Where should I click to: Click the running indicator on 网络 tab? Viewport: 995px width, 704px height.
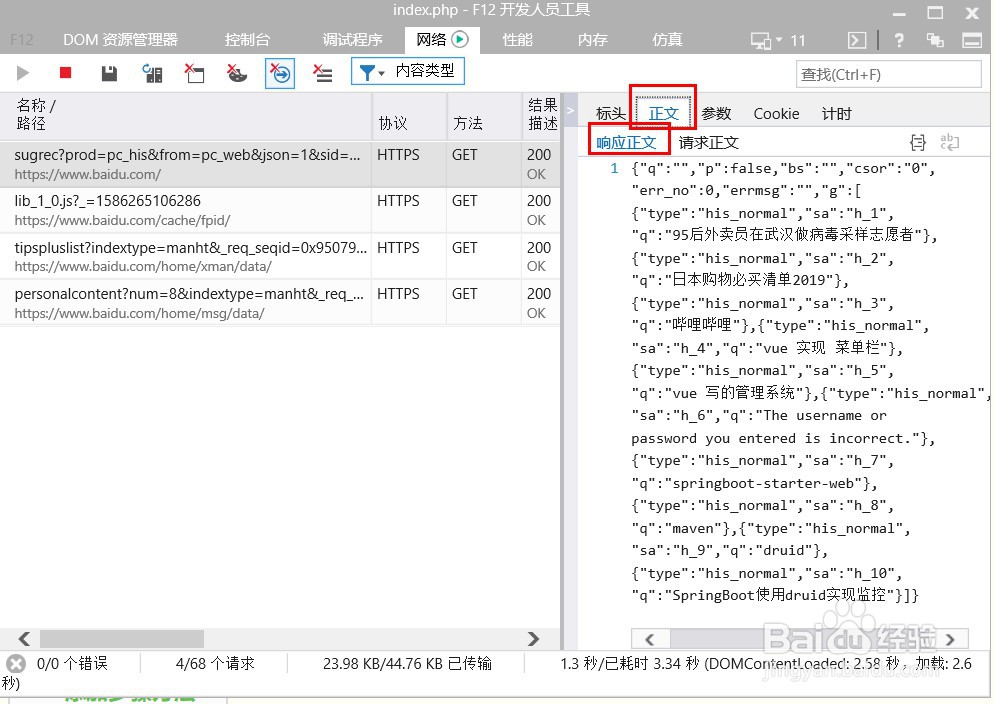[x=460, y=39]
